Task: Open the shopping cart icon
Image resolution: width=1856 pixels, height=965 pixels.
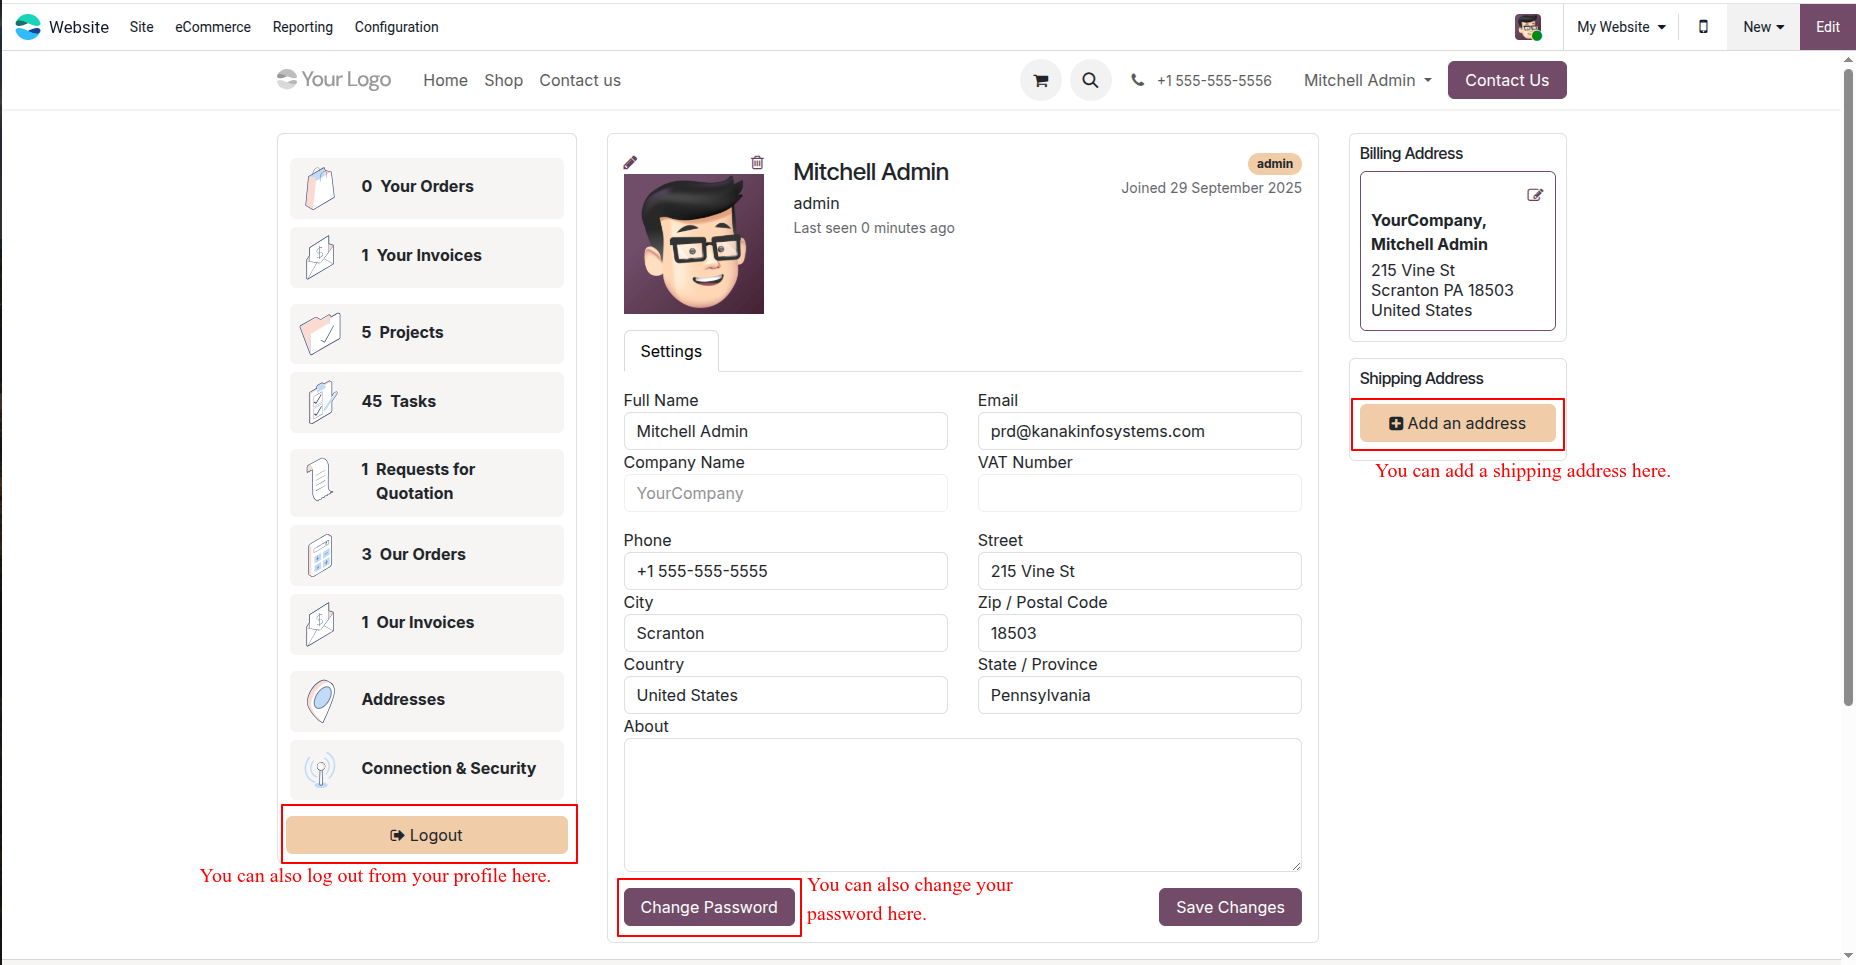Action: pos(1041,80)
